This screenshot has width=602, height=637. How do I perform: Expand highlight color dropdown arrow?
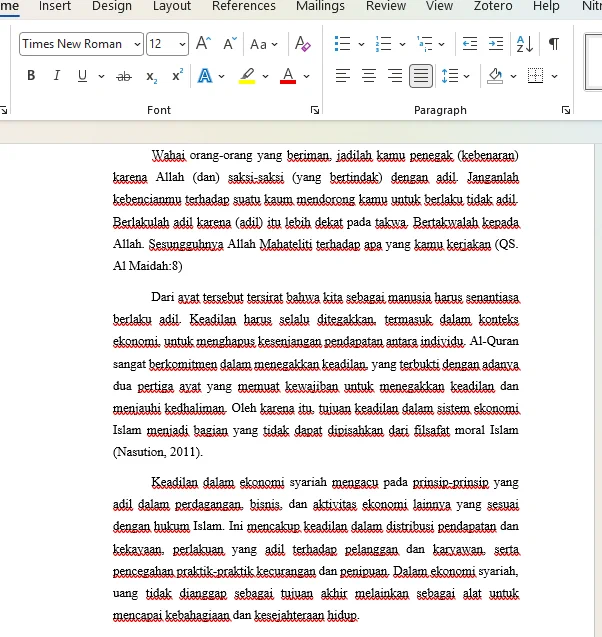pos(265,76)
